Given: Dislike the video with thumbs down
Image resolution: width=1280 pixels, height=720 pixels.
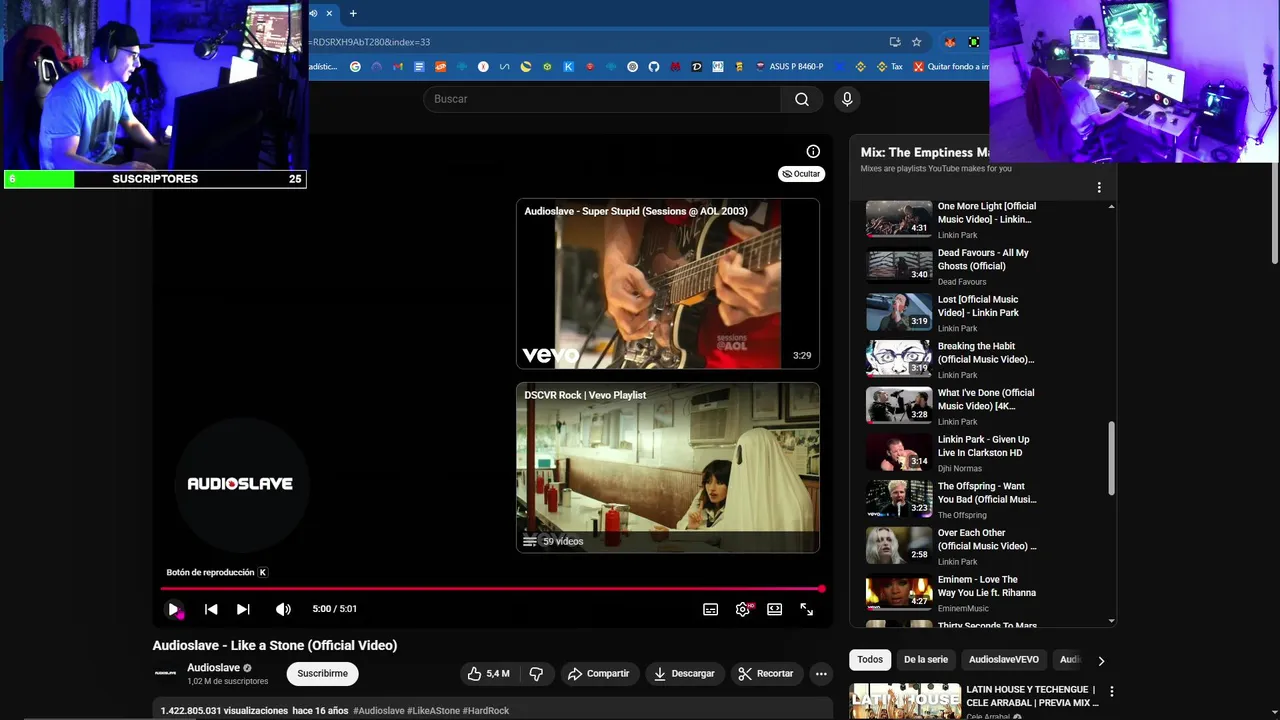Looking at the screenshot, I should coord(536,674).
